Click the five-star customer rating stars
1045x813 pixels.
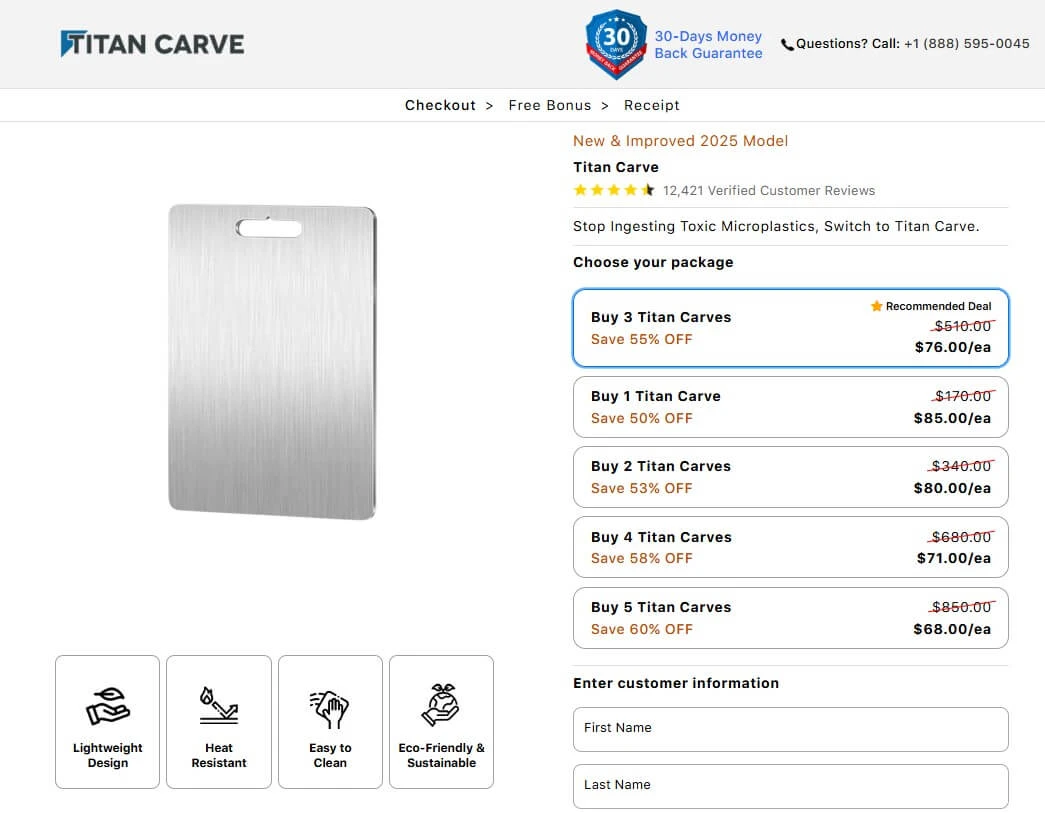pos(612,189)
